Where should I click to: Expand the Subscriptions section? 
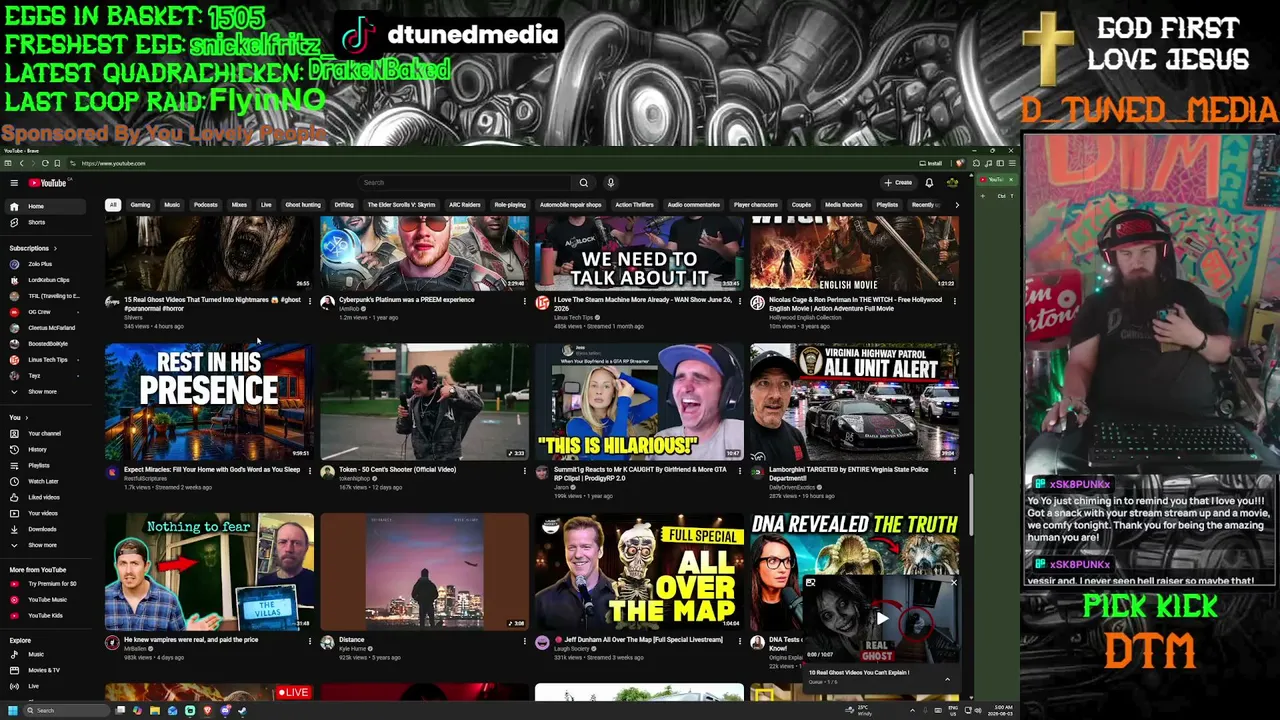coord(33,248)
